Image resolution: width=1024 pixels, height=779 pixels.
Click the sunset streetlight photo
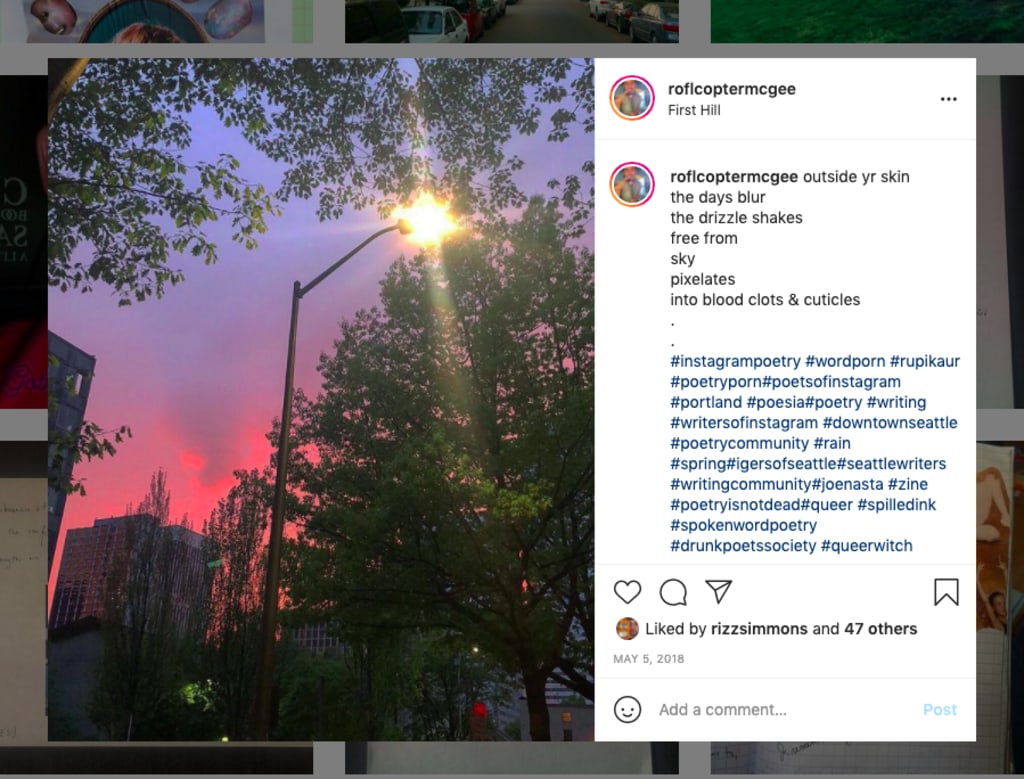[321, 400]
